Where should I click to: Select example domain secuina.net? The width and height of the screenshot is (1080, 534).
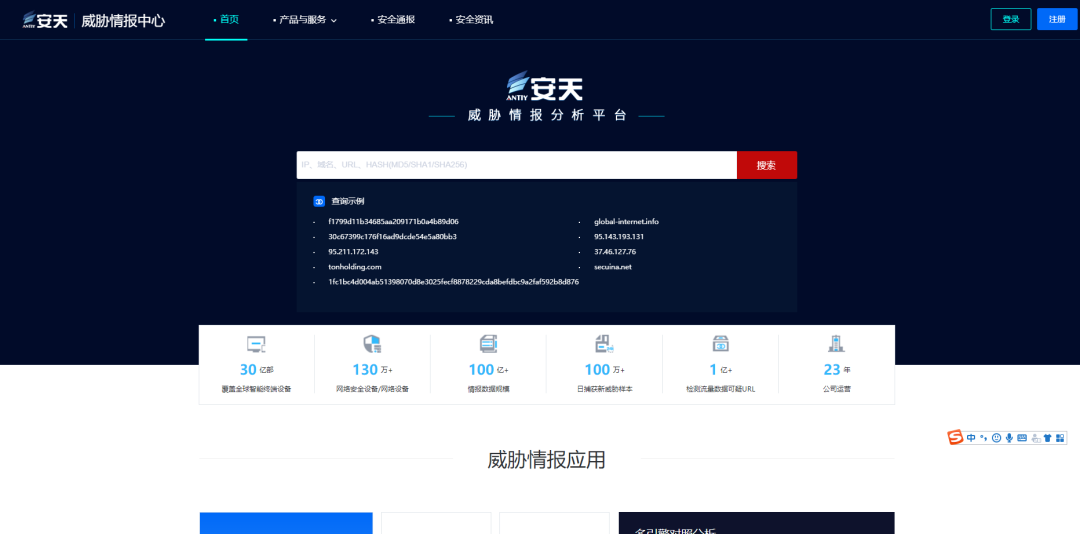[x=613, y=267]
